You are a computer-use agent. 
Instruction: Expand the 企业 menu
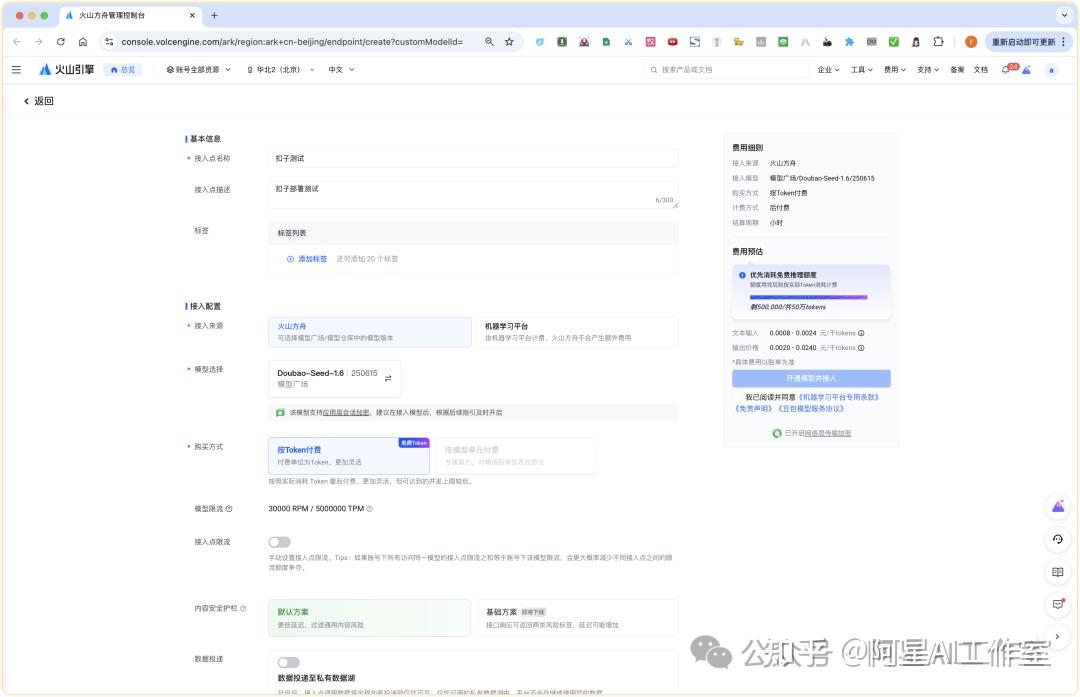pyautogui.click(x=828, y=70)
